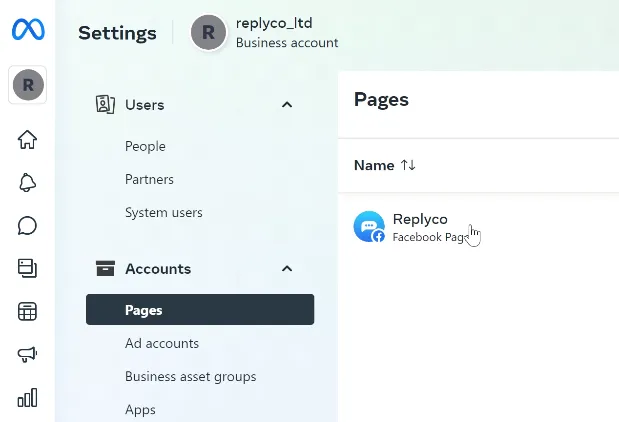Image resolution: width=619 pixels, height=422 pixels.
Task: Click the replyco_ltd header avatar
Action: tap(208, 32)
